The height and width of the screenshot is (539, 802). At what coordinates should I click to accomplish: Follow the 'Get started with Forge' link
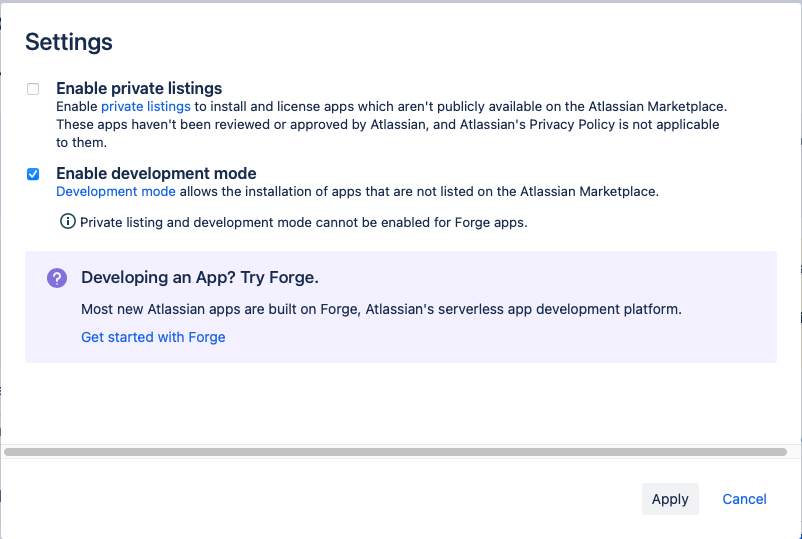click(153, 337)
